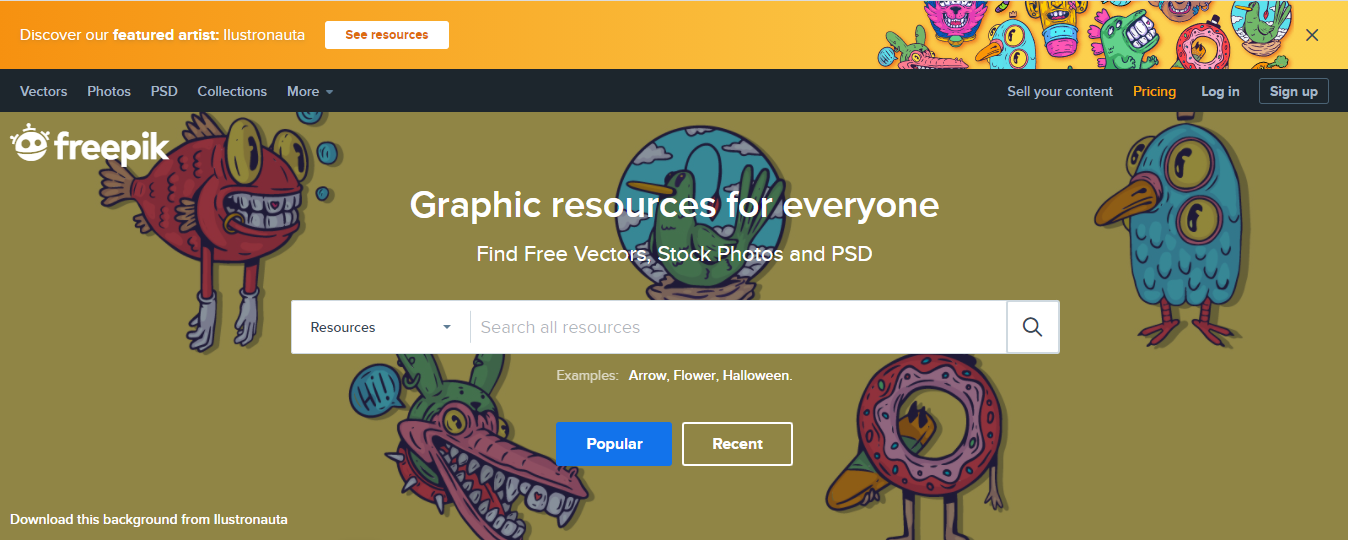Click the See resources button

click(387, 35)
